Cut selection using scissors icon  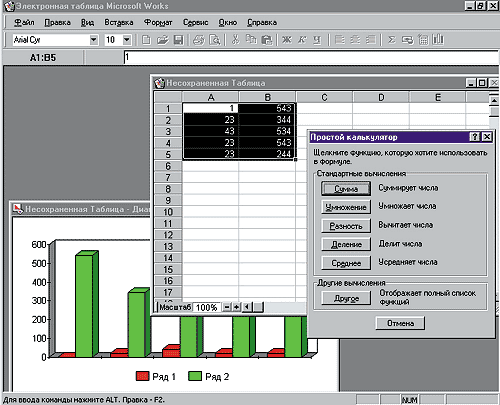pyautogui.click(x=235, y=40)
